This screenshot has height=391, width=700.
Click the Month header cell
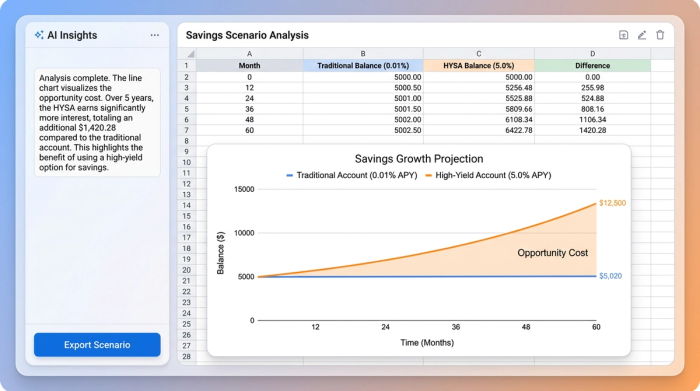(250, 66)
